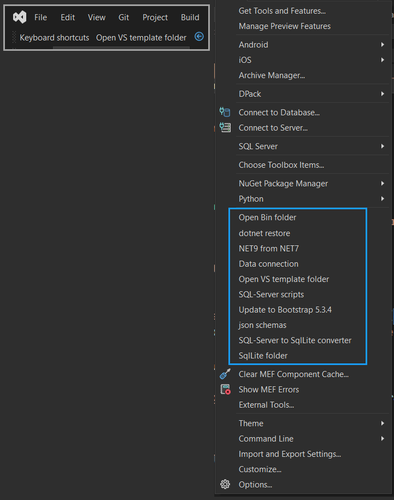Open Import and Export Settings
The width and height of the screenshot is (394, 500).
tap(290, 454)
